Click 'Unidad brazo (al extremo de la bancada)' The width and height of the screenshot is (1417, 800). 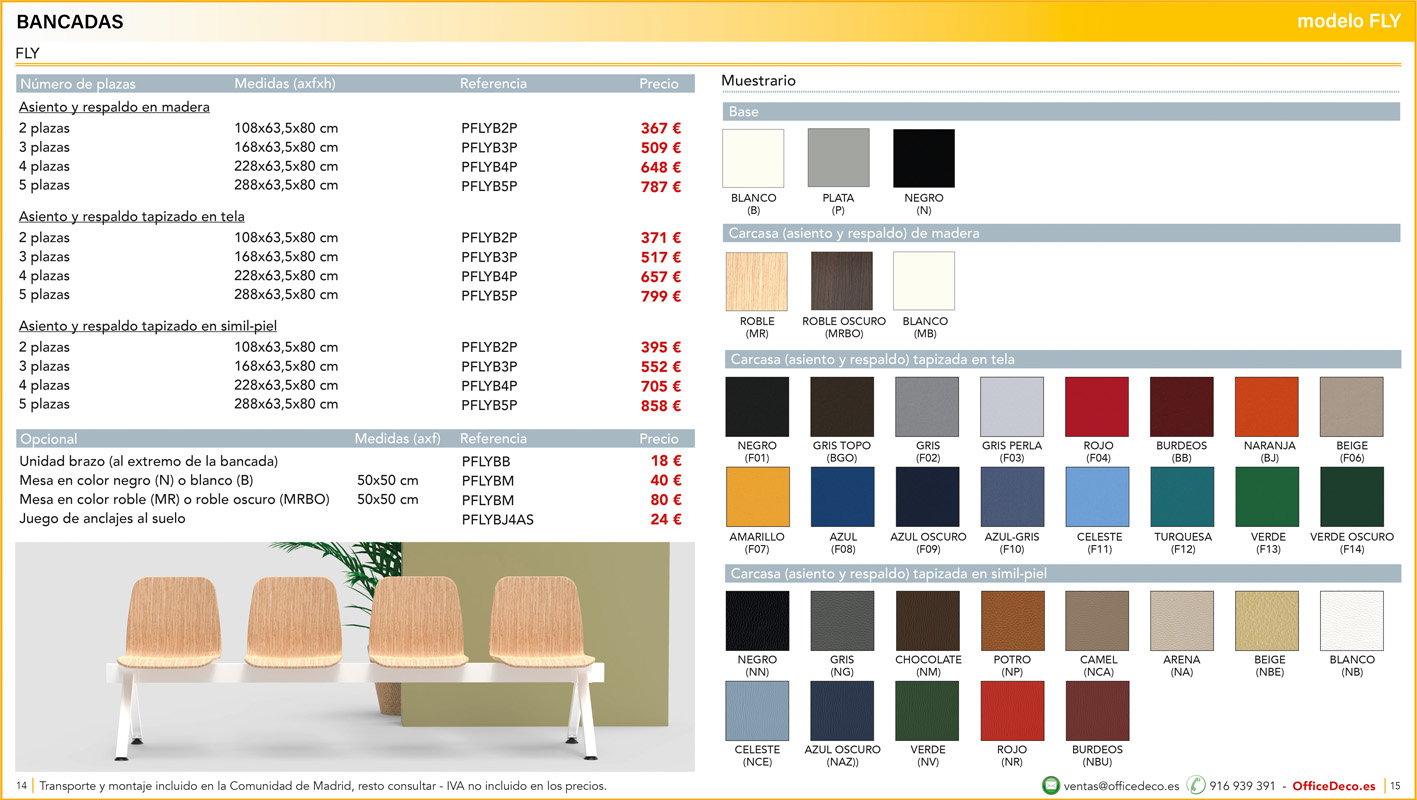[x=148, y=461]
